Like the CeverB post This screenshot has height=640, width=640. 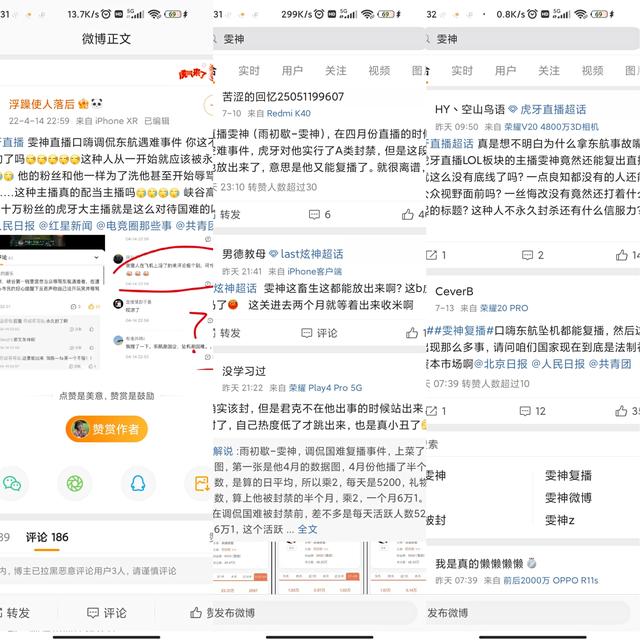[x=621, y=411]
